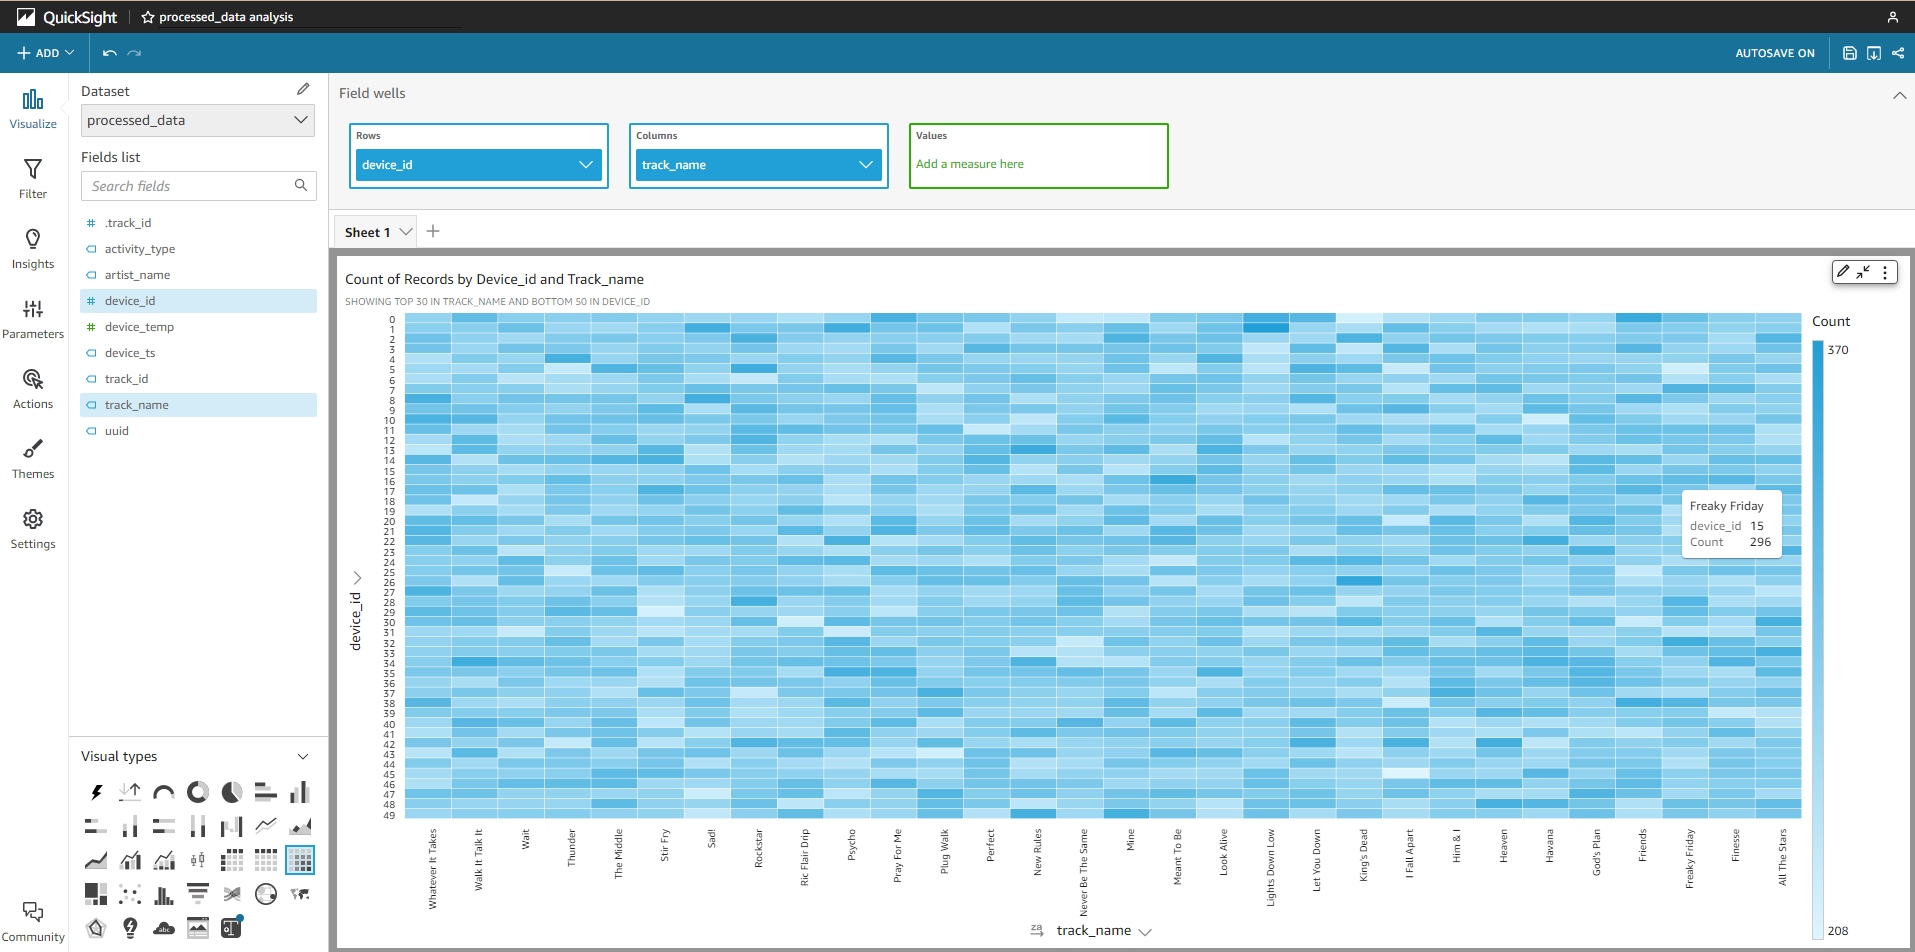Screen dimensions: 1915x952
Task: Select the word cloud visual type
Action: pyautogui.click(x=164, y=928)
